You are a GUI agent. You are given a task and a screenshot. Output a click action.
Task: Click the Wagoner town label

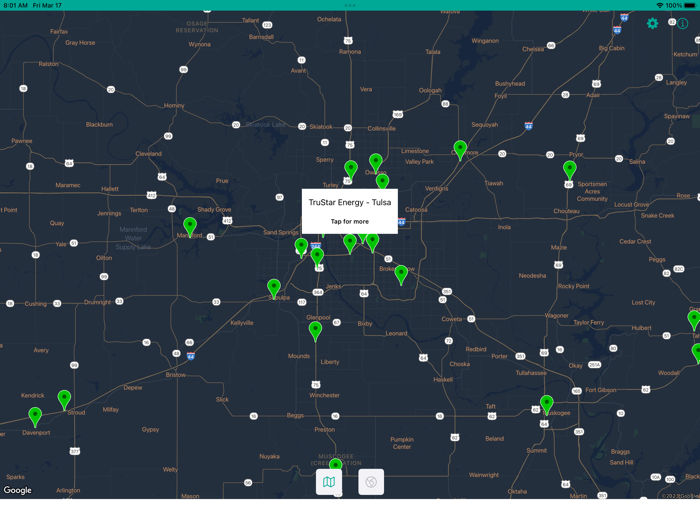[556, 316]
